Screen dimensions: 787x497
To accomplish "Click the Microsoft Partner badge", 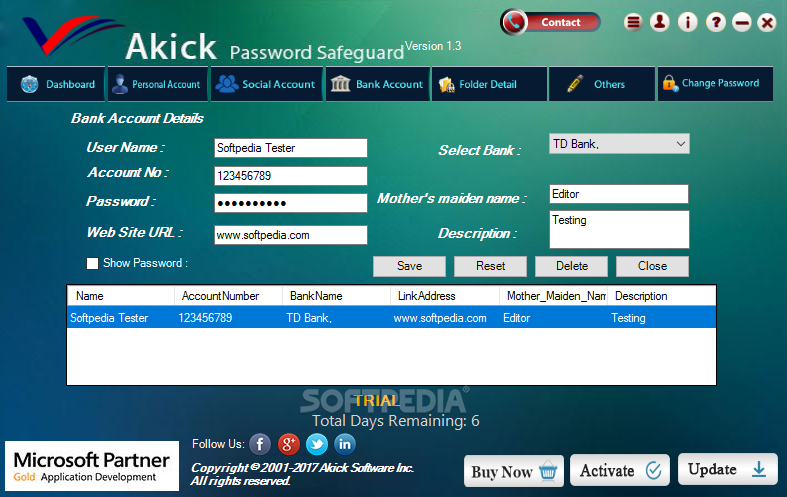I will pyautogui.click(x=92, y=466).
